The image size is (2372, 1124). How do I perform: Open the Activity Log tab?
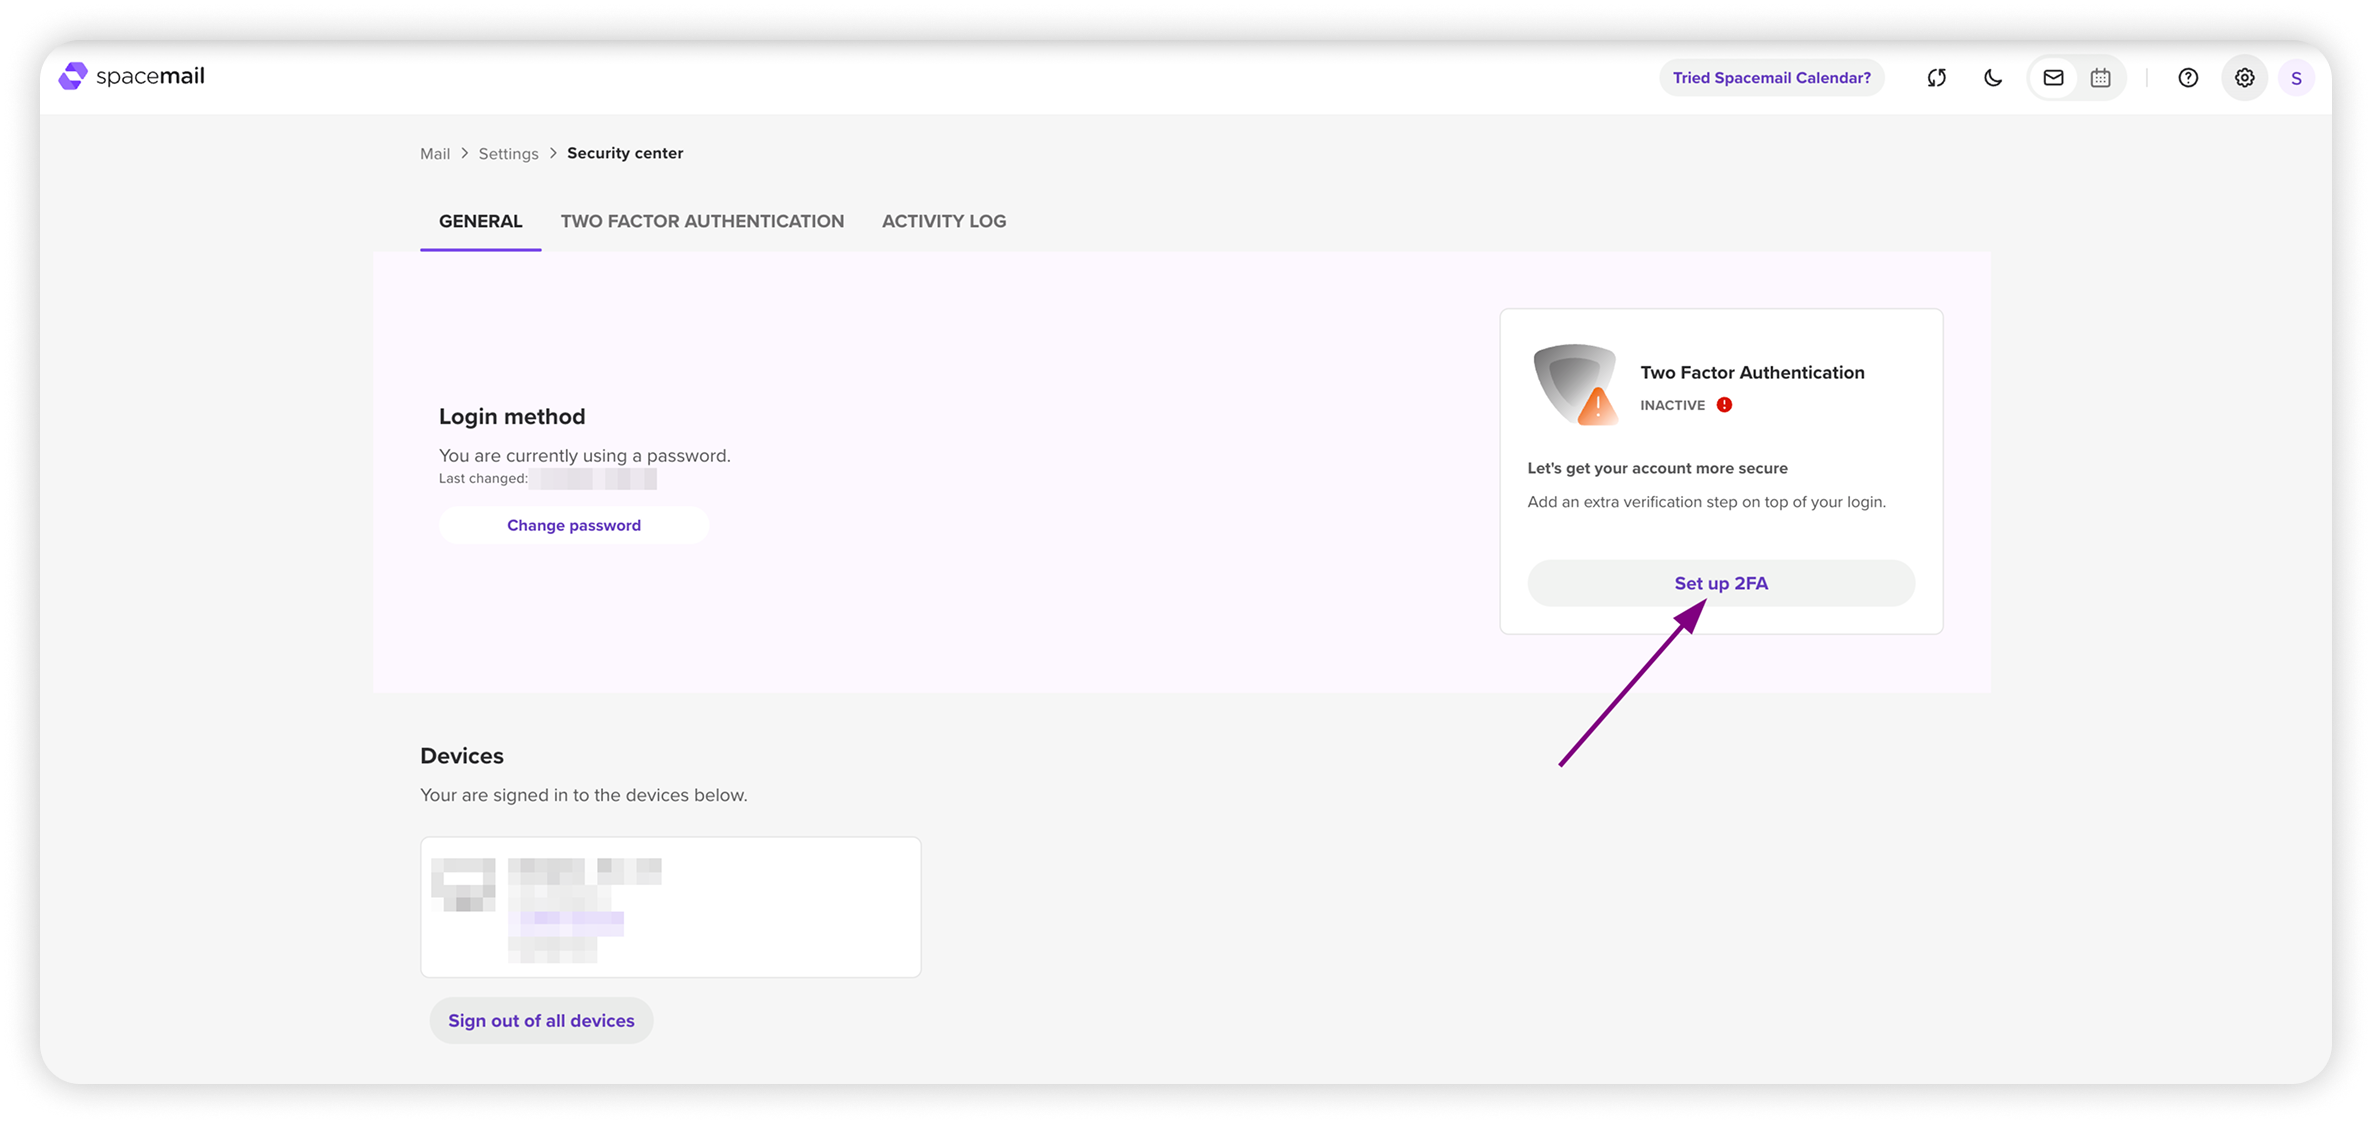click(943, 221)
